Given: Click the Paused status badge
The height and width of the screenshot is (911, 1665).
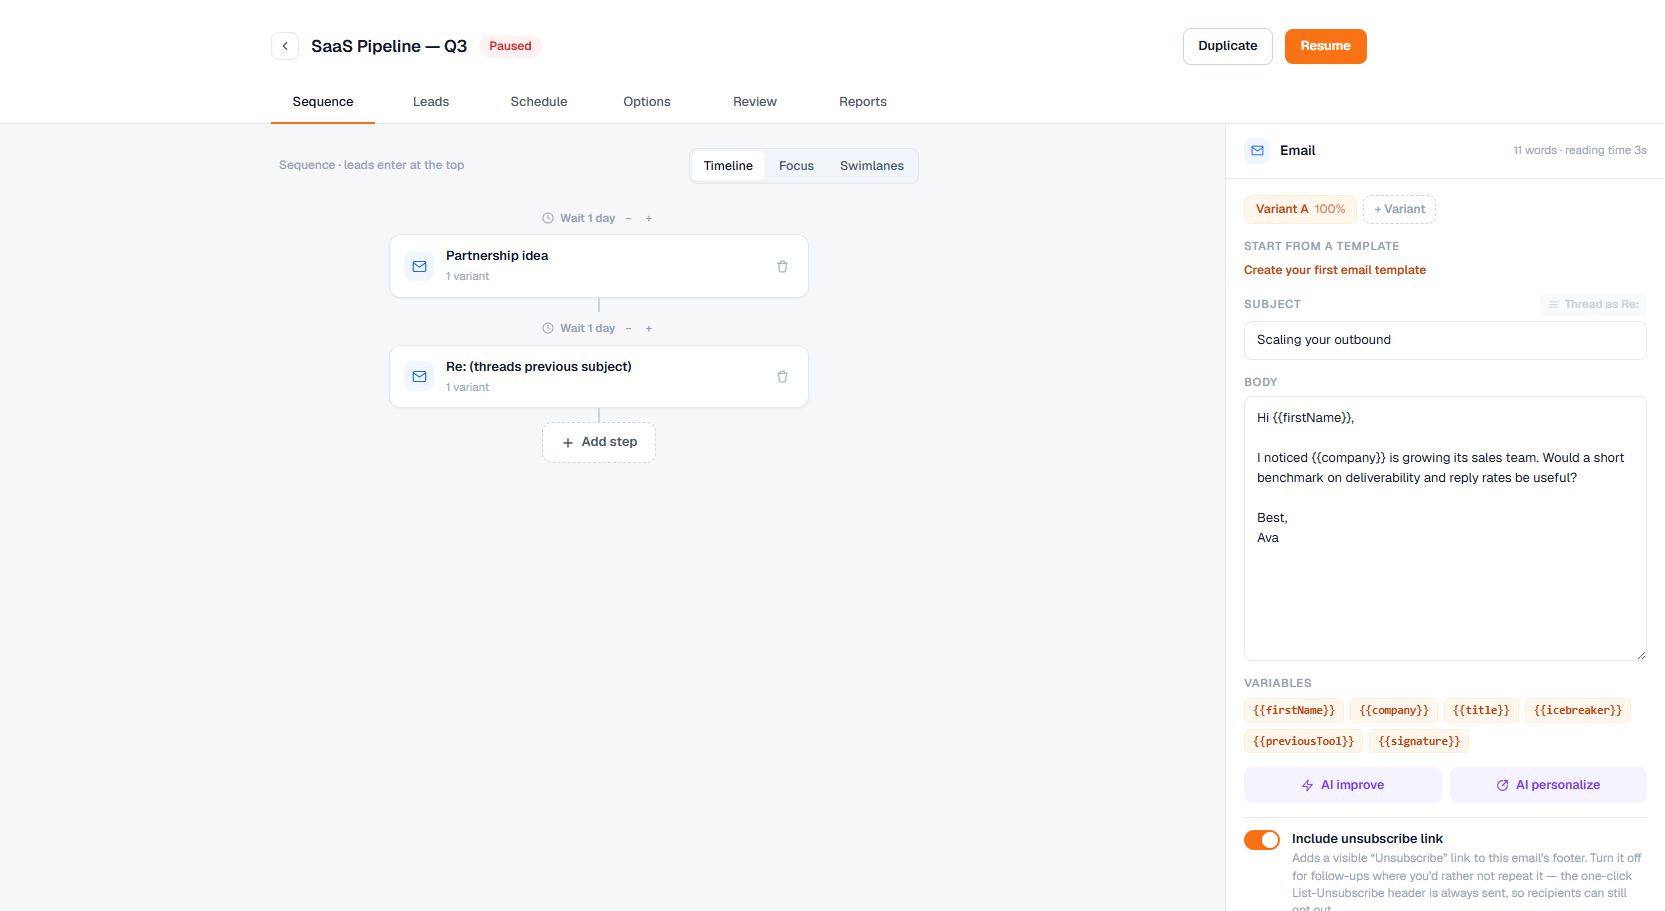Looking at the screenshot, I should coord(510,46).
